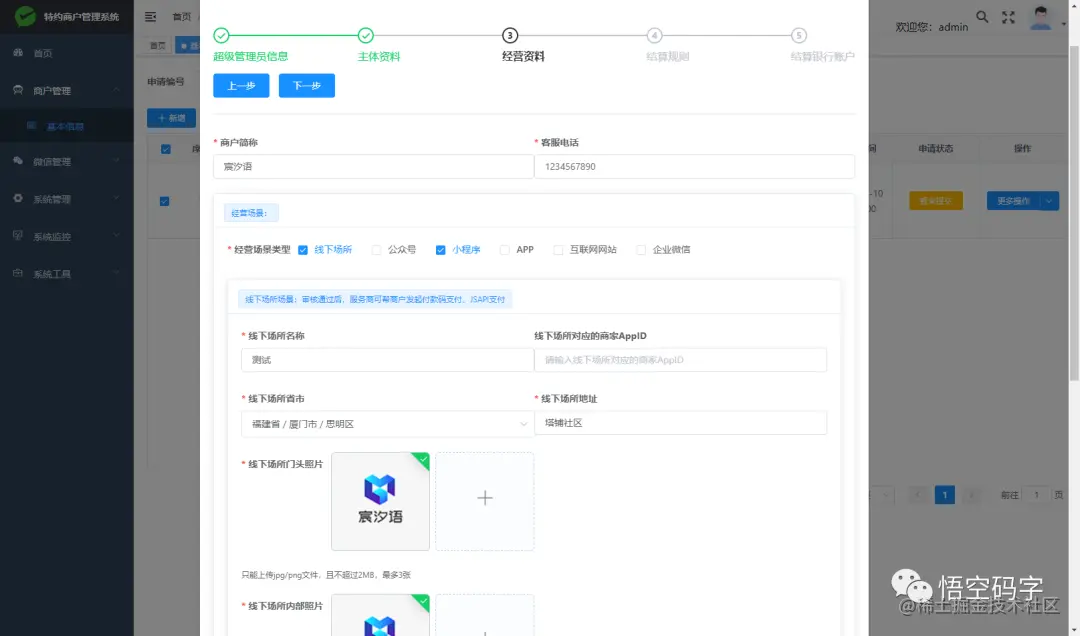Open the 基本信息 sidebar submenu item

[x=67, y=126]
